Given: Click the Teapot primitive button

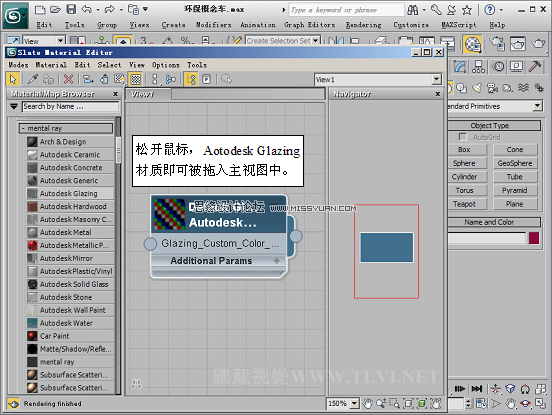Looking at the screenshot, I should click(467, 204).
